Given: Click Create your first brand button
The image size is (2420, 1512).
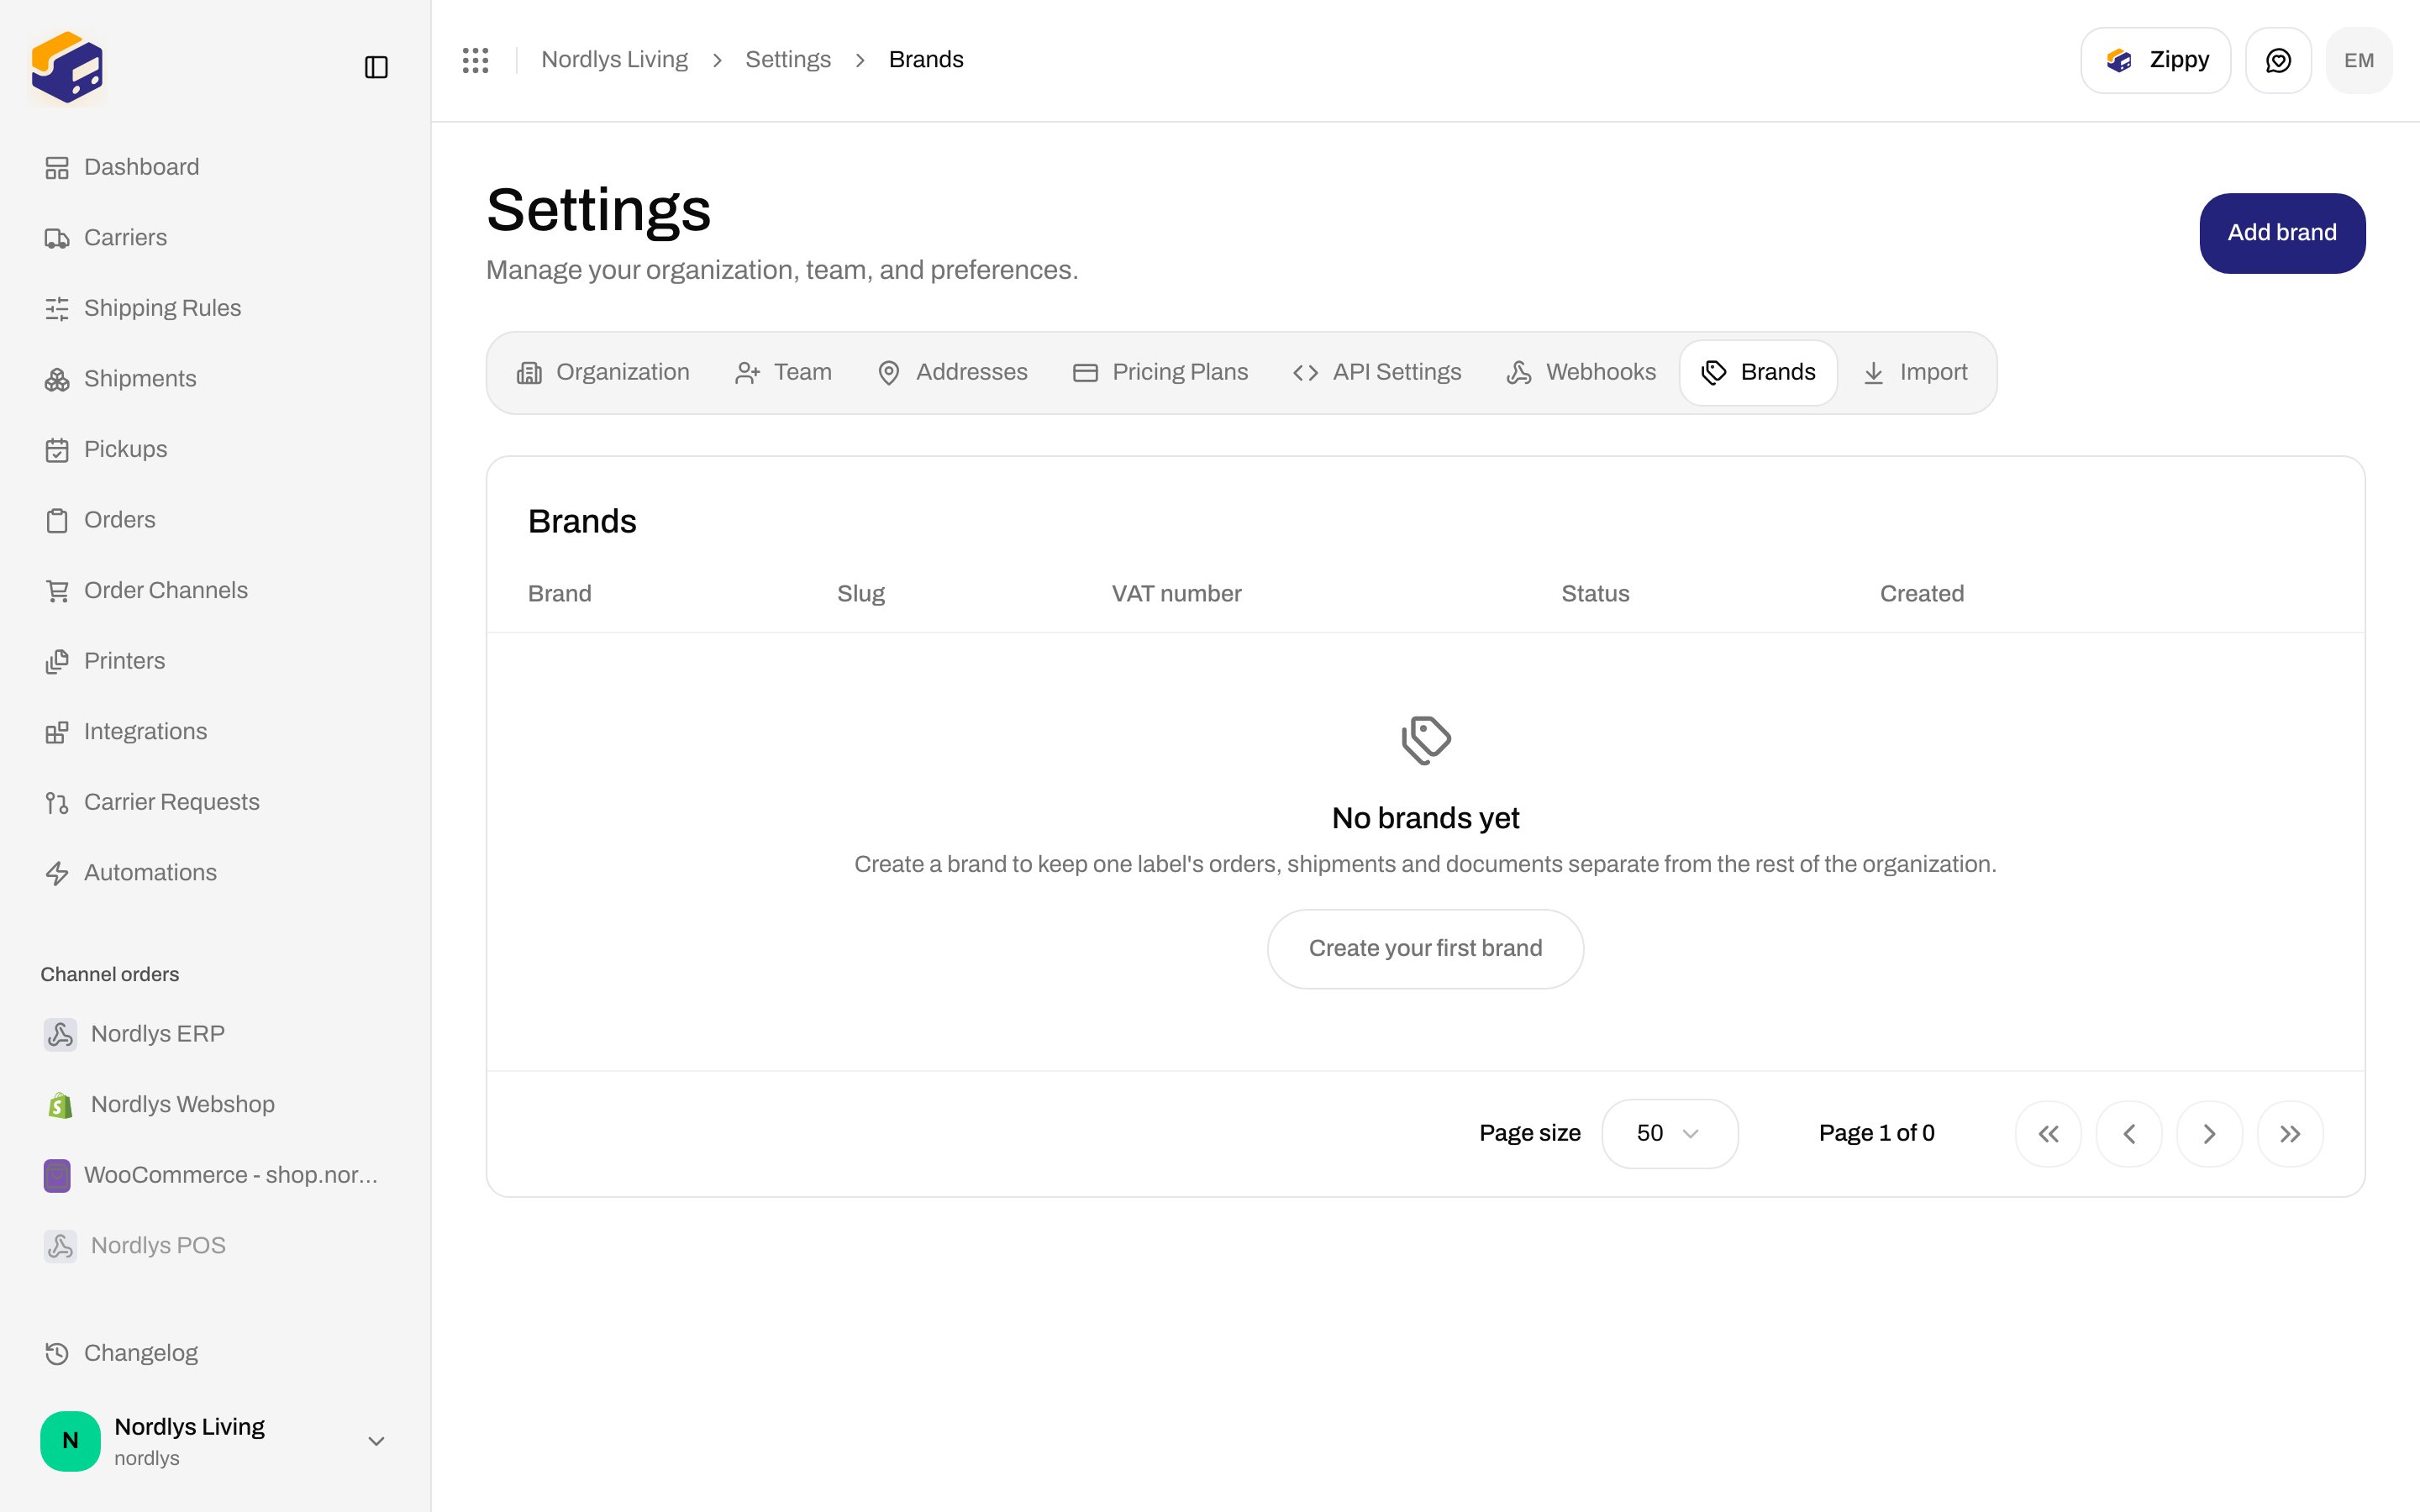Looking at the screenshot, I should coord(1425,949).
